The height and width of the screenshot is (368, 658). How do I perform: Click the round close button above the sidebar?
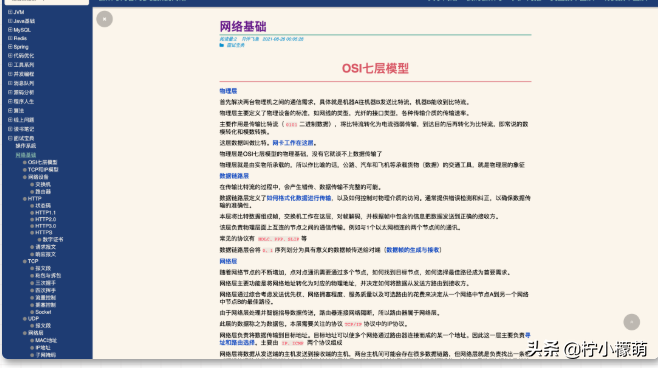104,19
